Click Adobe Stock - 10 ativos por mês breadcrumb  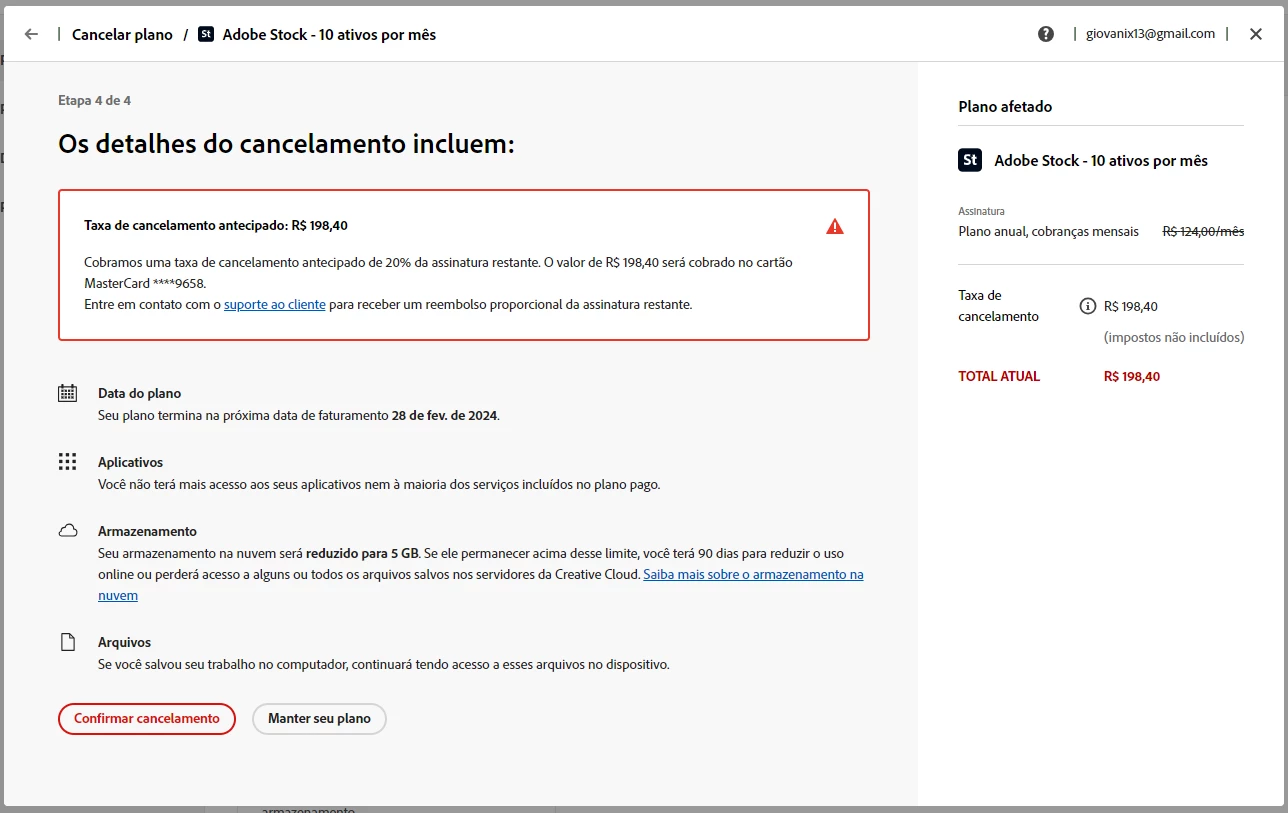[x=329, y=34]
